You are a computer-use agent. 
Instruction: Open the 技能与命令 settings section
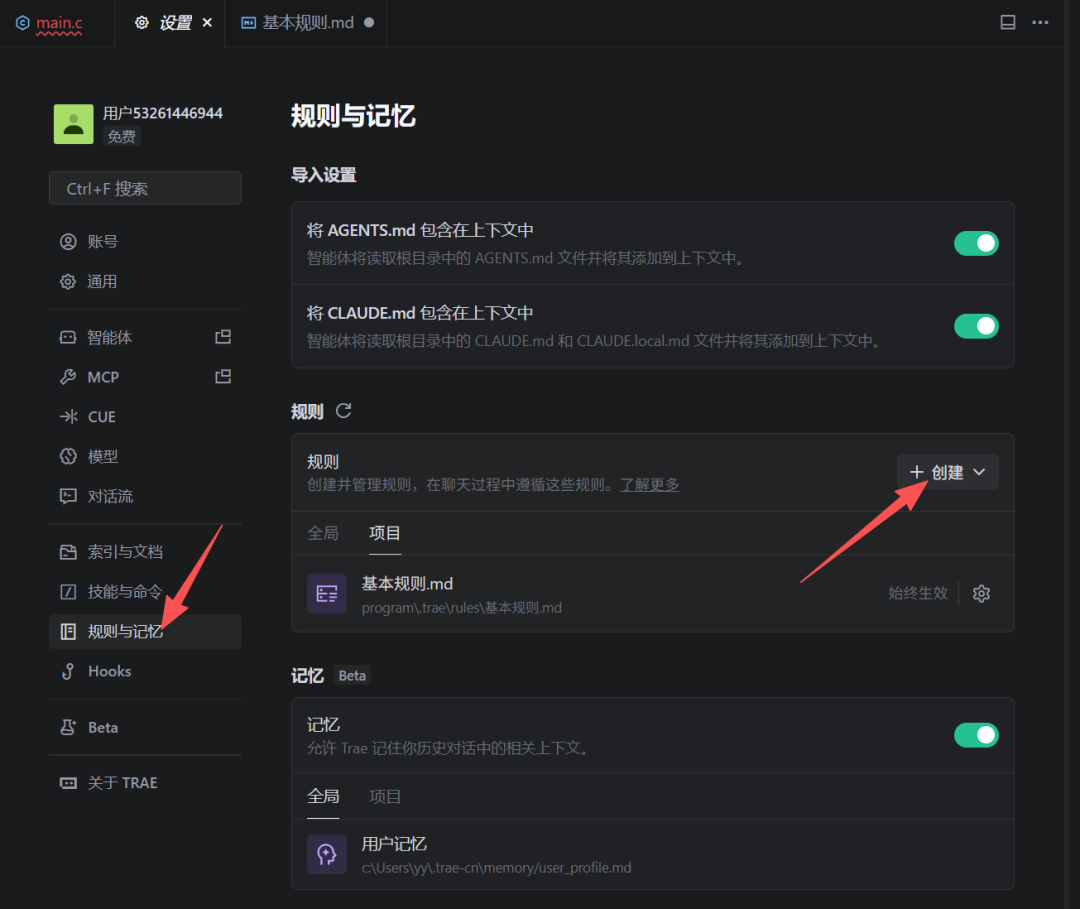145,592
